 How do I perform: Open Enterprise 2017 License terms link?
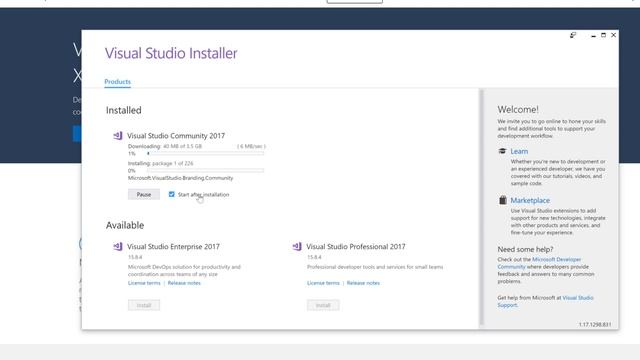point(144,283)
